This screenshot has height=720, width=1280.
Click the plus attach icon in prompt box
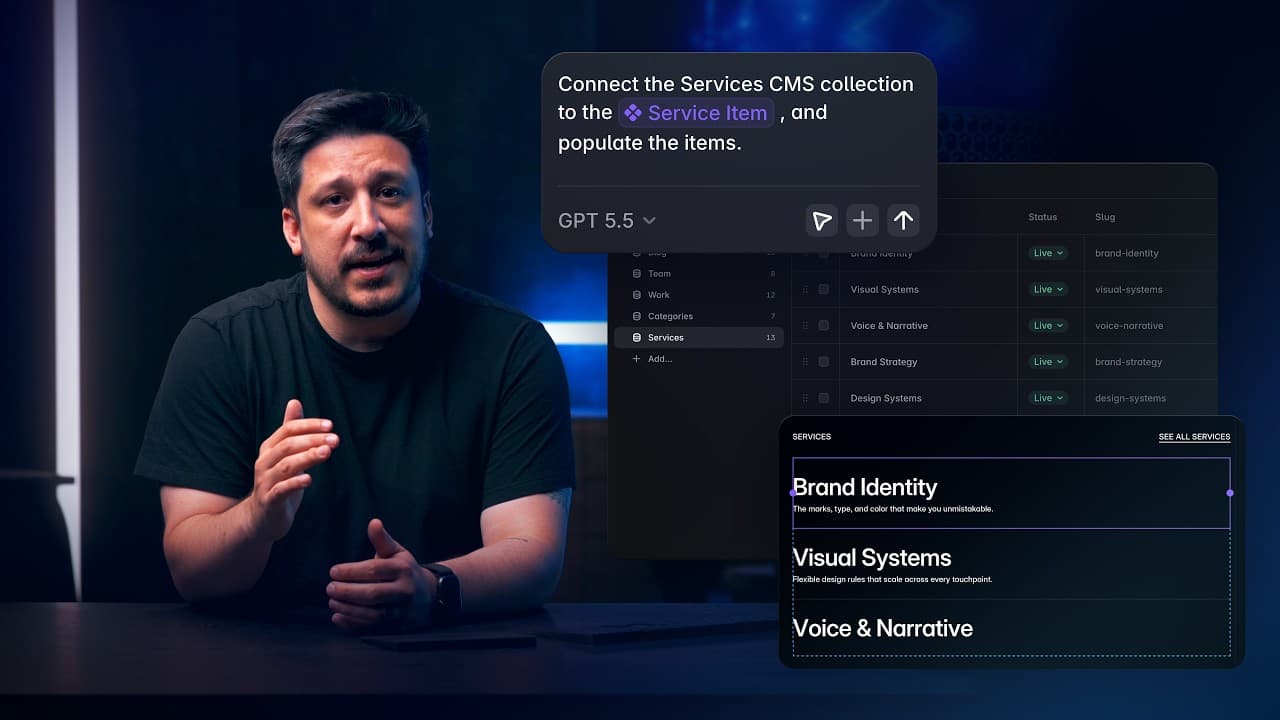click(x=863, y=220)
